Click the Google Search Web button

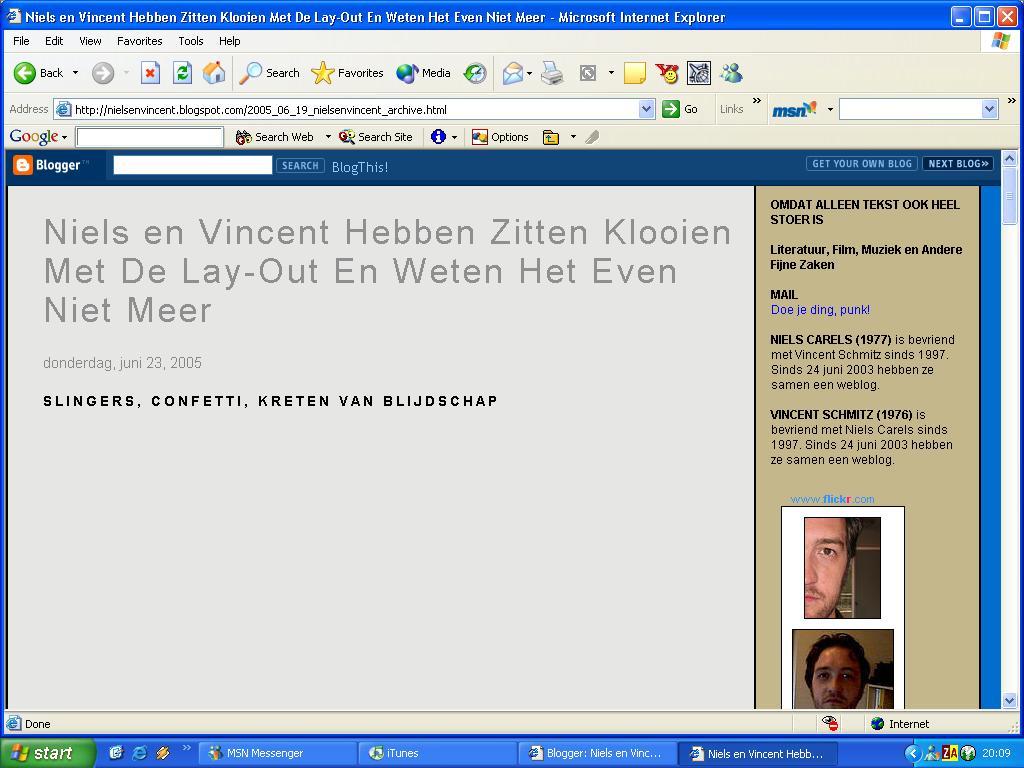(x=275, y=137)
